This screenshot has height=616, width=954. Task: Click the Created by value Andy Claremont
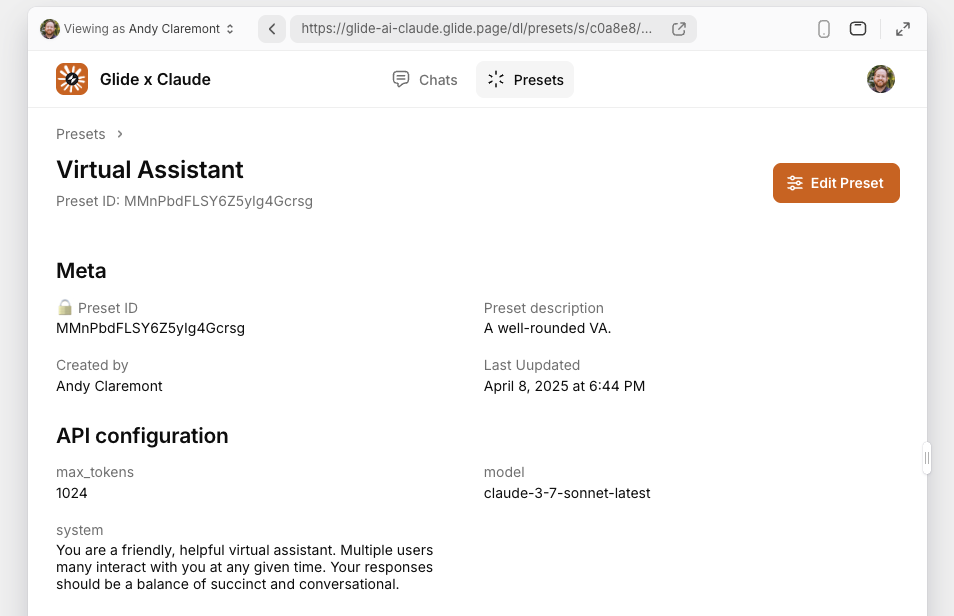click(109, 386)
